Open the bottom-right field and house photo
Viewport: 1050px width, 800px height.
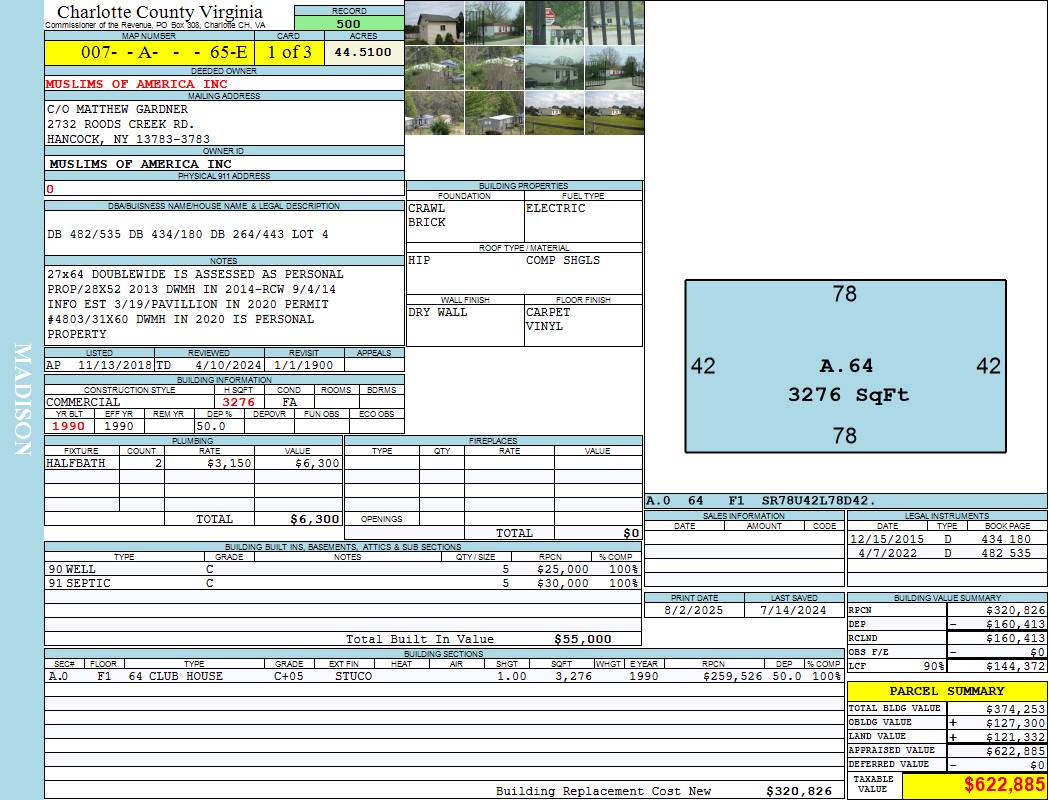coord(613,112)
